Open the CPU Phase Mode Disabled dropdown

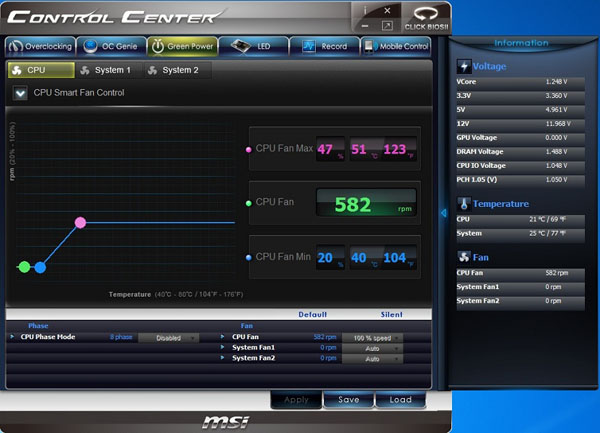coord(168,338)
